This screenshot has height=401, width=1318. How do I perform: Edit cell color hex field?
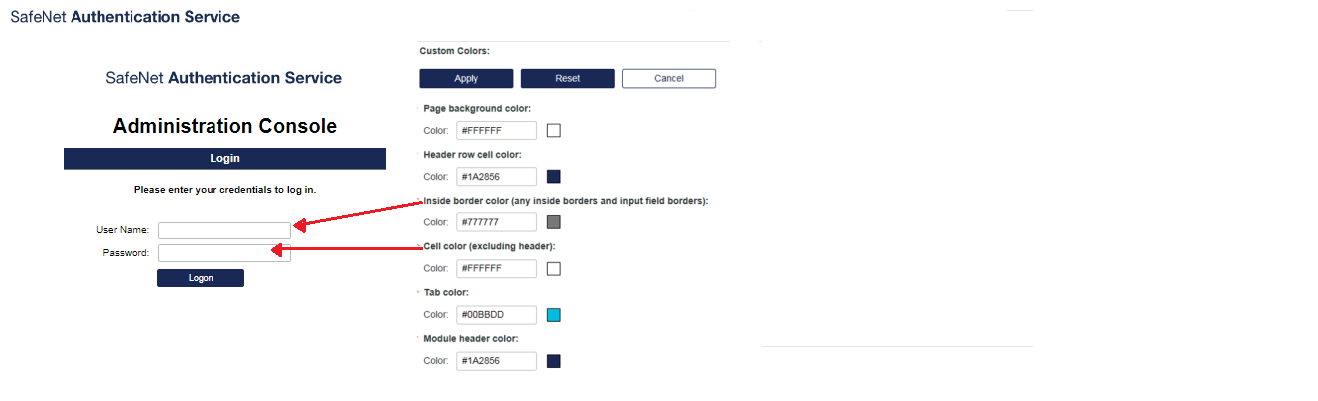click(496, 268)
